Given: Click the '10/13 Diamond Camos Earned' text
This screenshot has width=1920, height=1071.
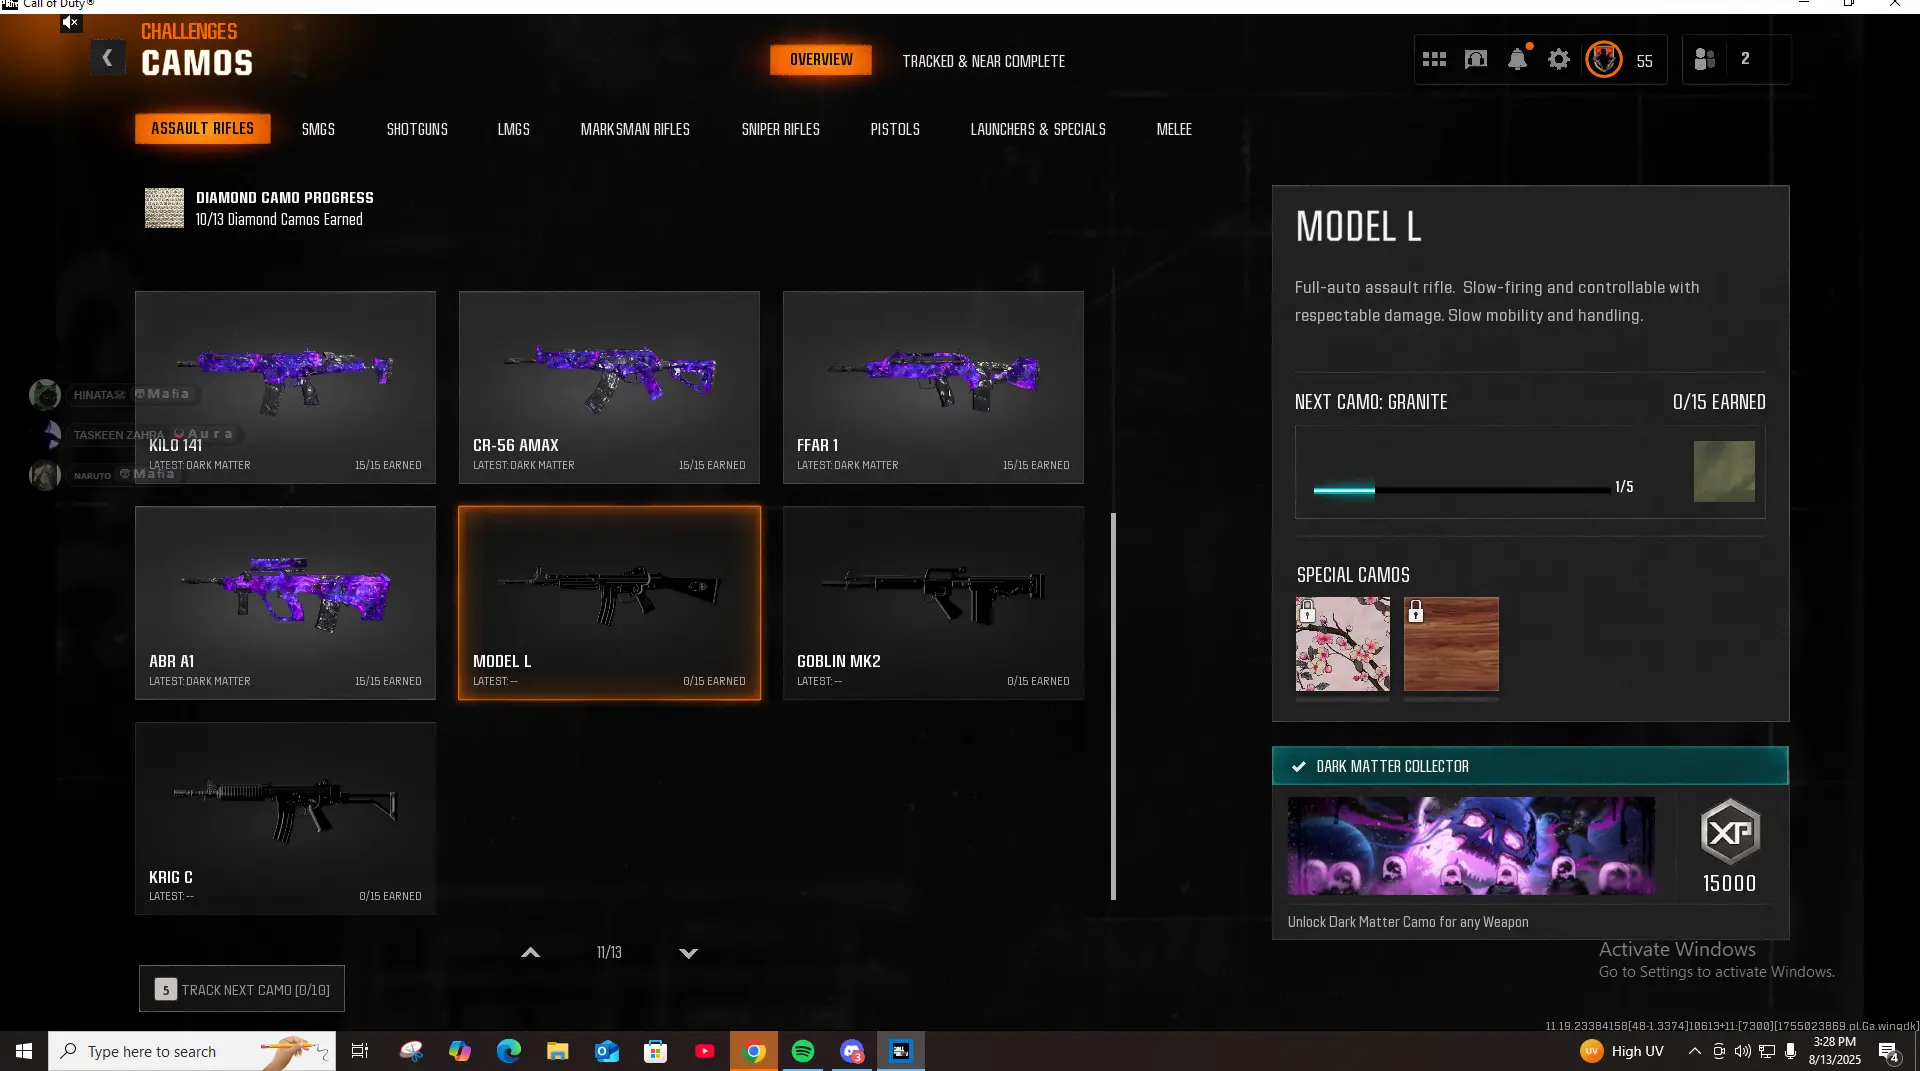Looking at the screenshot, I should pos(279,220).
